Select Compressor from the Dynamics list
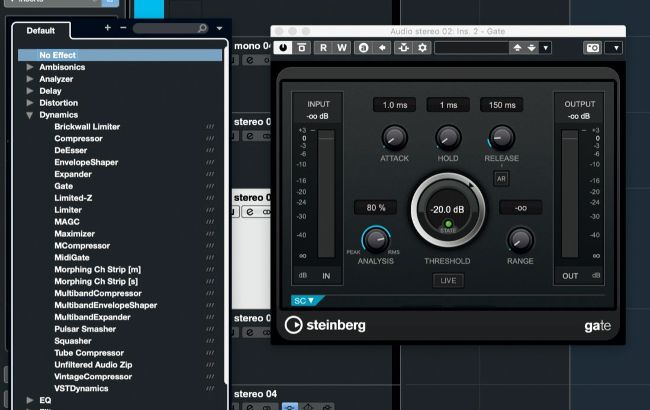Screen dimensions: 650x410 coord(78,138)
